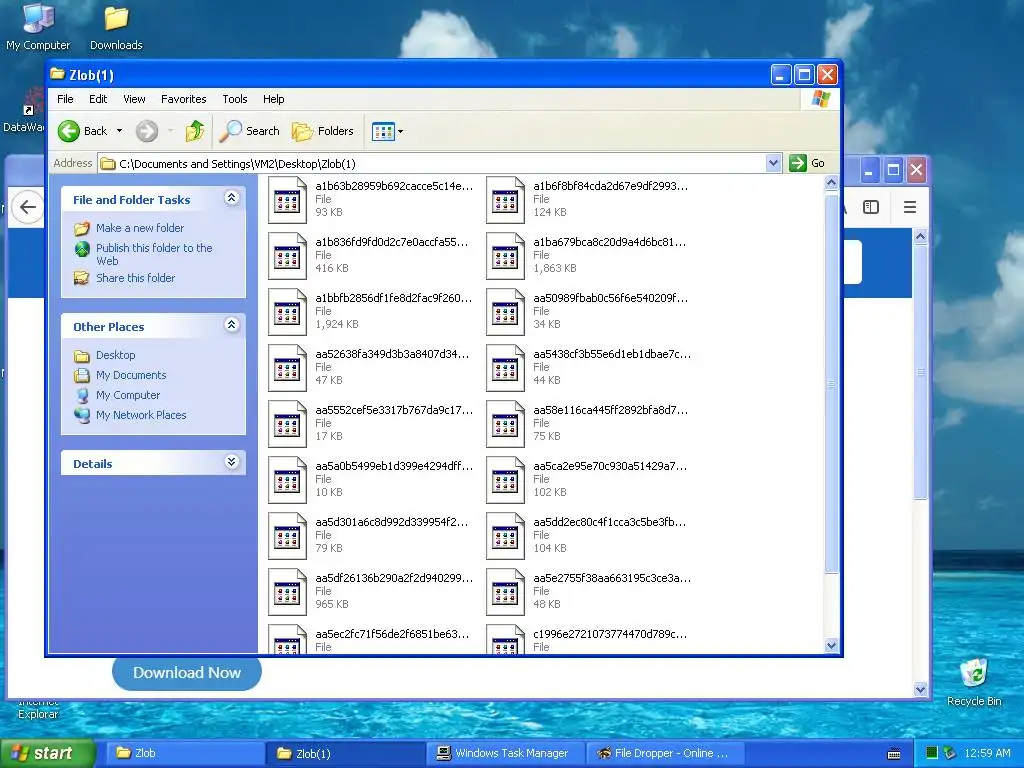
Task: Select the My Computer desktop icon
Action: tap(38, 18)
